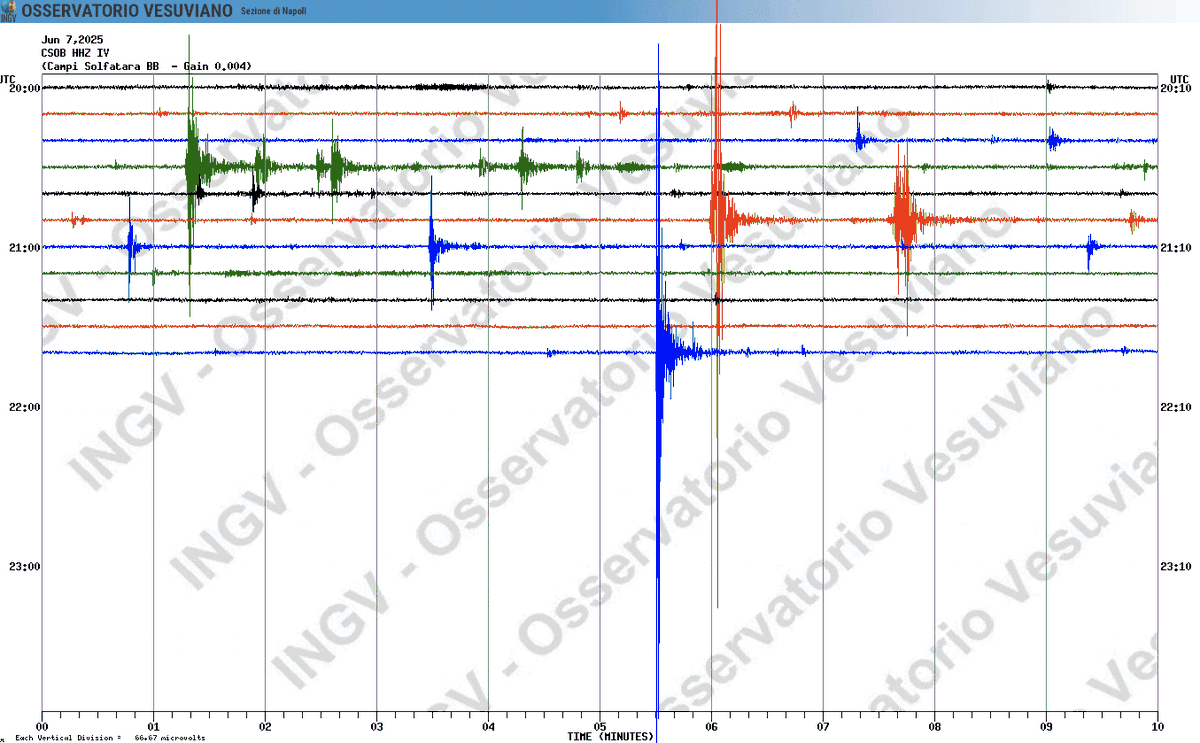Select the station code CSOB HHZ IV

[75, 53]
